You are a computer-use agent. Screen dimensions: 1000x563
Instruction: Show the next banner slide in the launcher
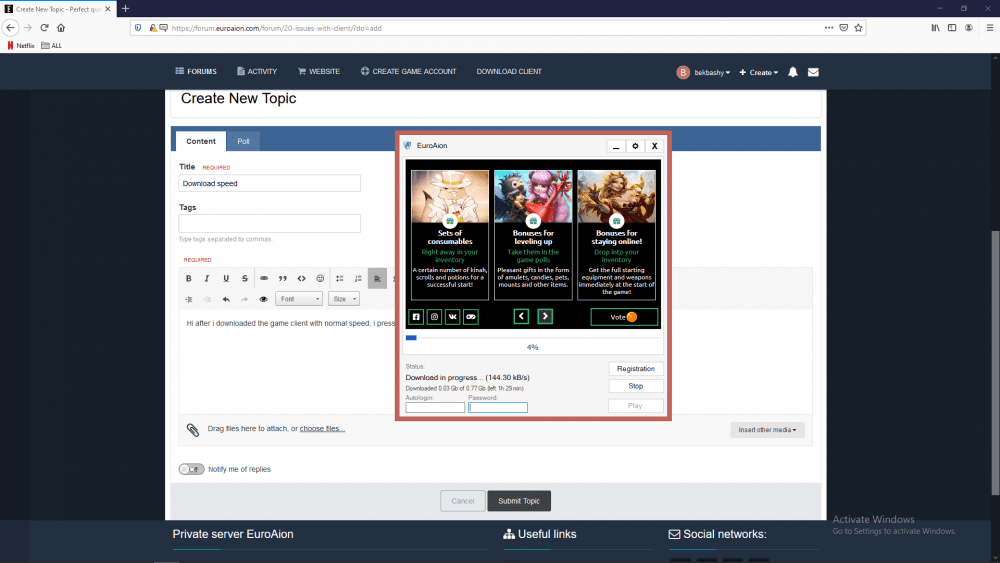pyautogui.click(x=545, y=317)
